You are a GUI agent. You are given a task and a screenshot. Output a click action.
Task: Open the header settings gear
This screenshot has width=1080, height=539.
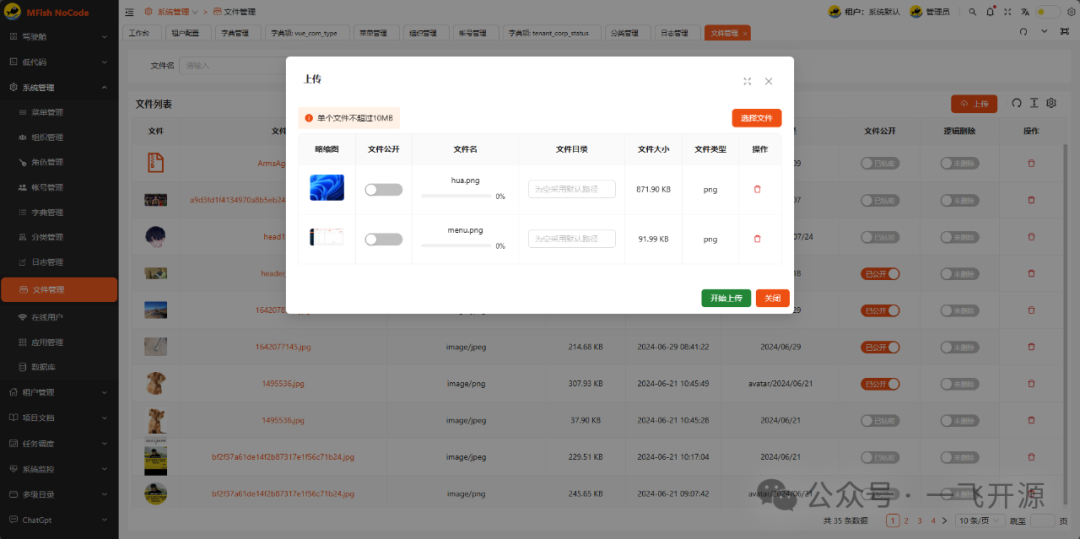1072,12
